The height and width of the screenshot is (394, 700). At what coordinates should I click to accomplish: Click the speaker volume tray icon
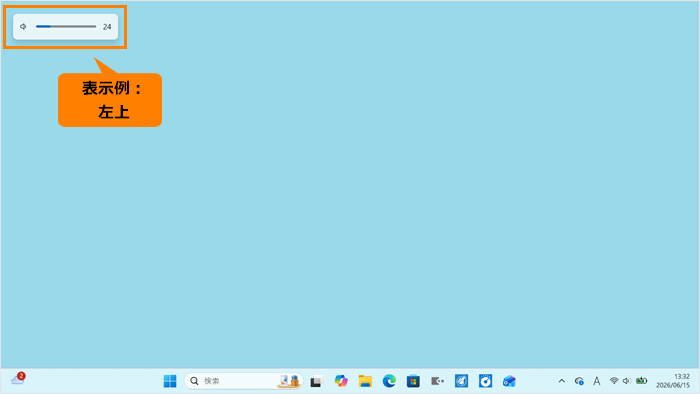[x=627, y=381]
